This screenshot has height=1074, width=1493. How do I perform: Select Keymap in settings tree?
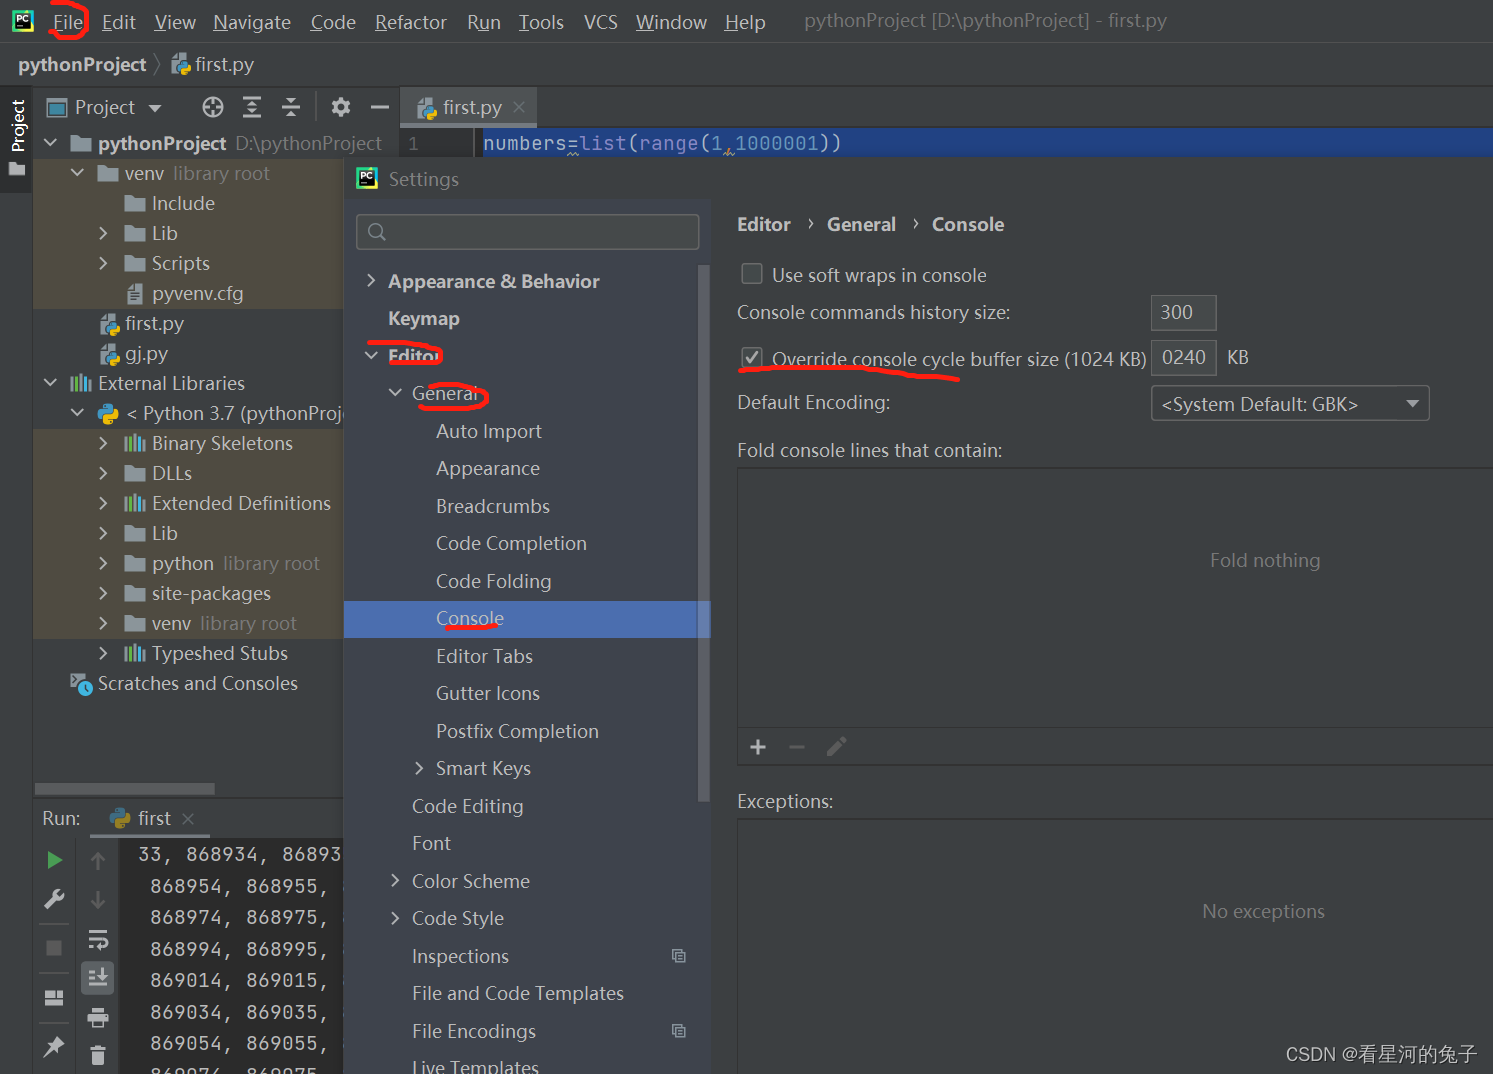tap(424, 318)
